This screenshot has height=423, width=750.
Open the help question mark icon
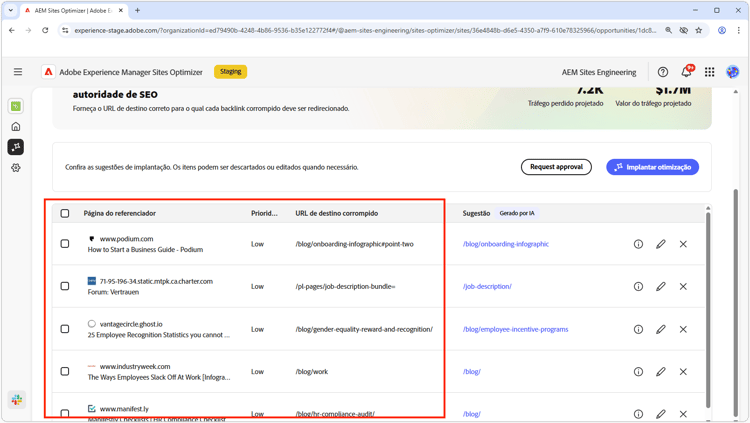tap(662, 72)
